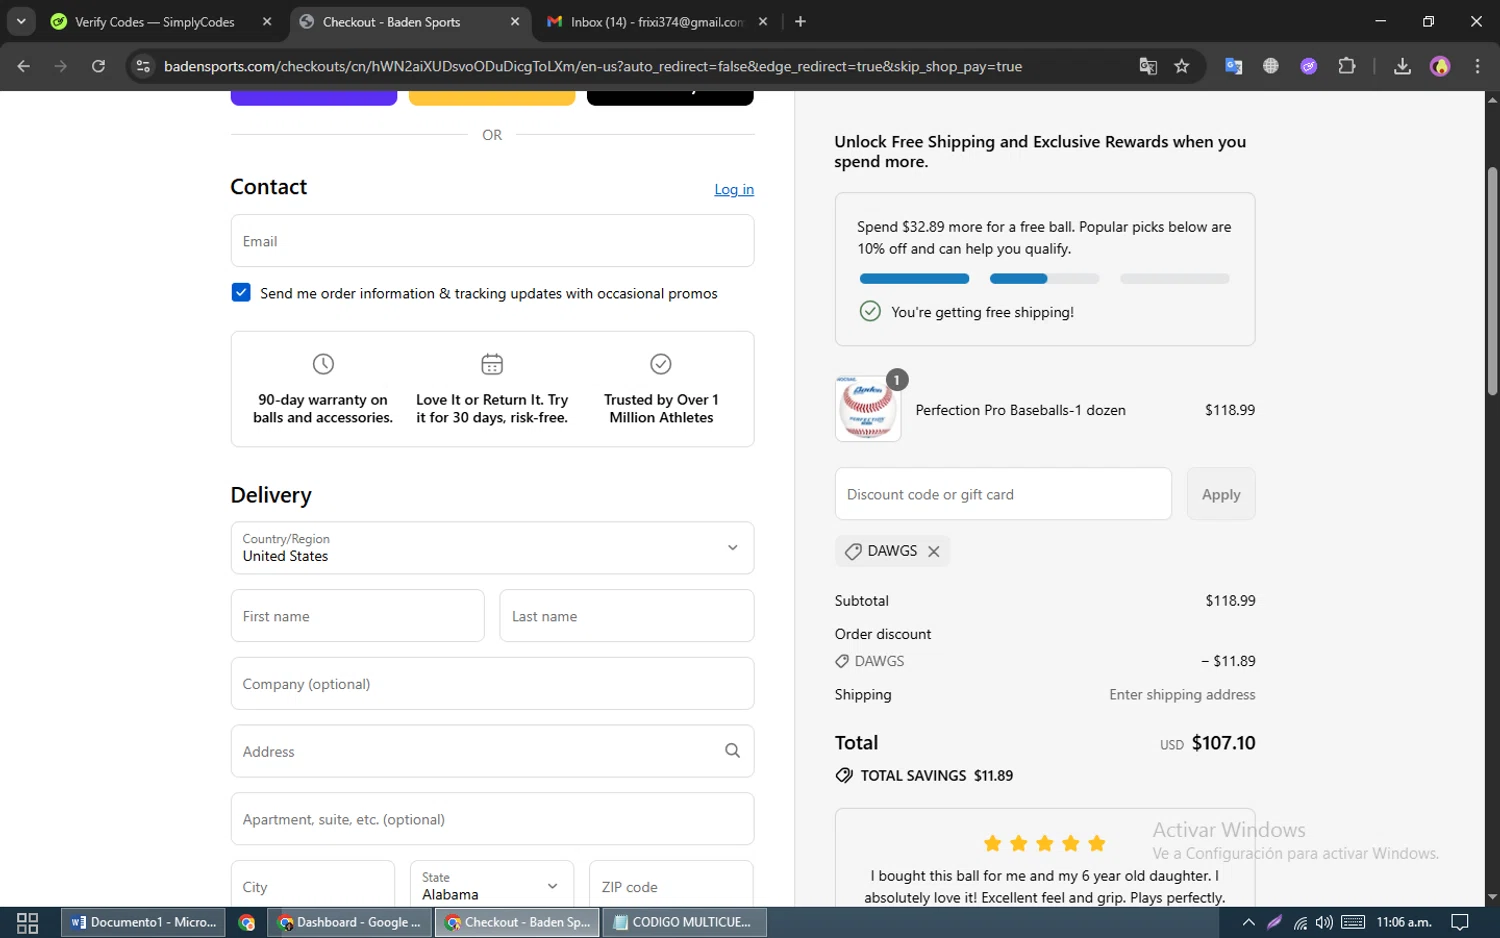1500x938 pixels.
Task: Remove the DAWGS discount code
Action: tap(934, 551)
